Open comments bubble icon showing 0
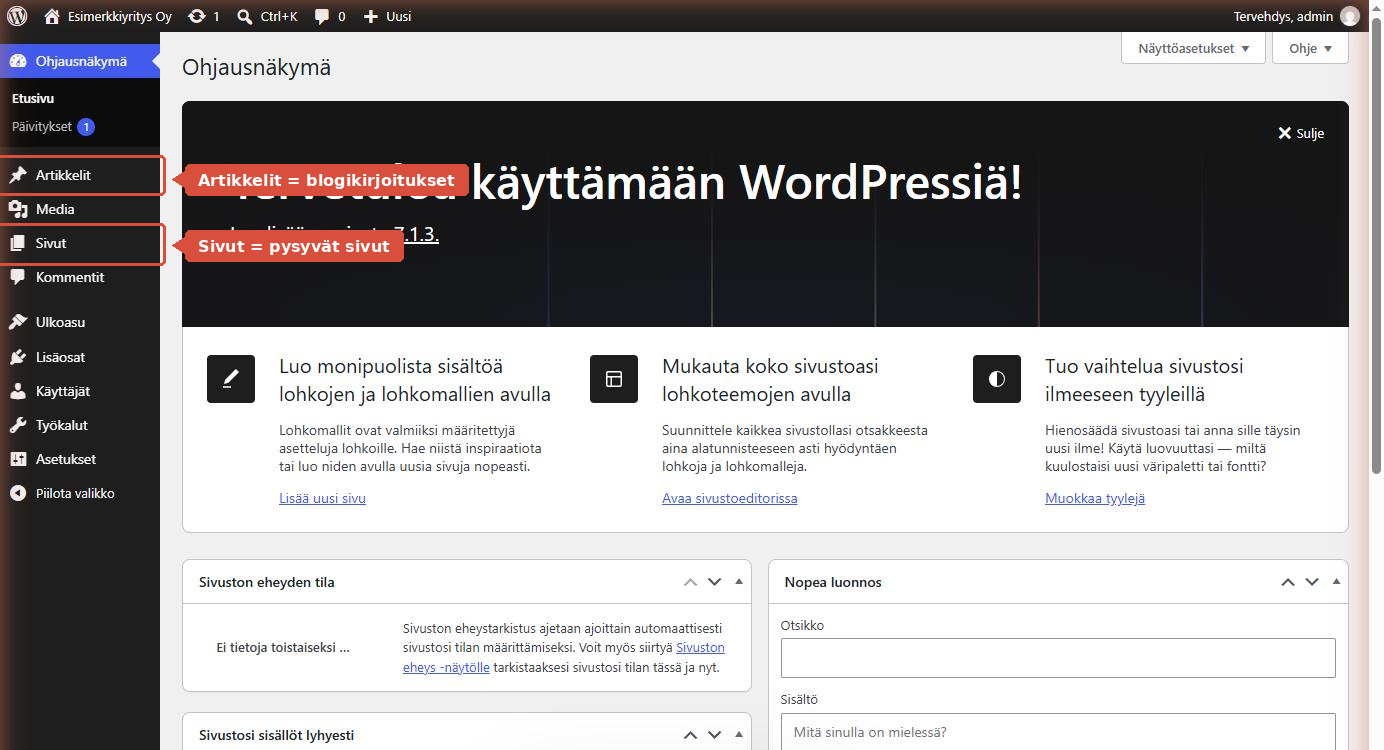Screen dimensions: 1384x750 [322, 16]
